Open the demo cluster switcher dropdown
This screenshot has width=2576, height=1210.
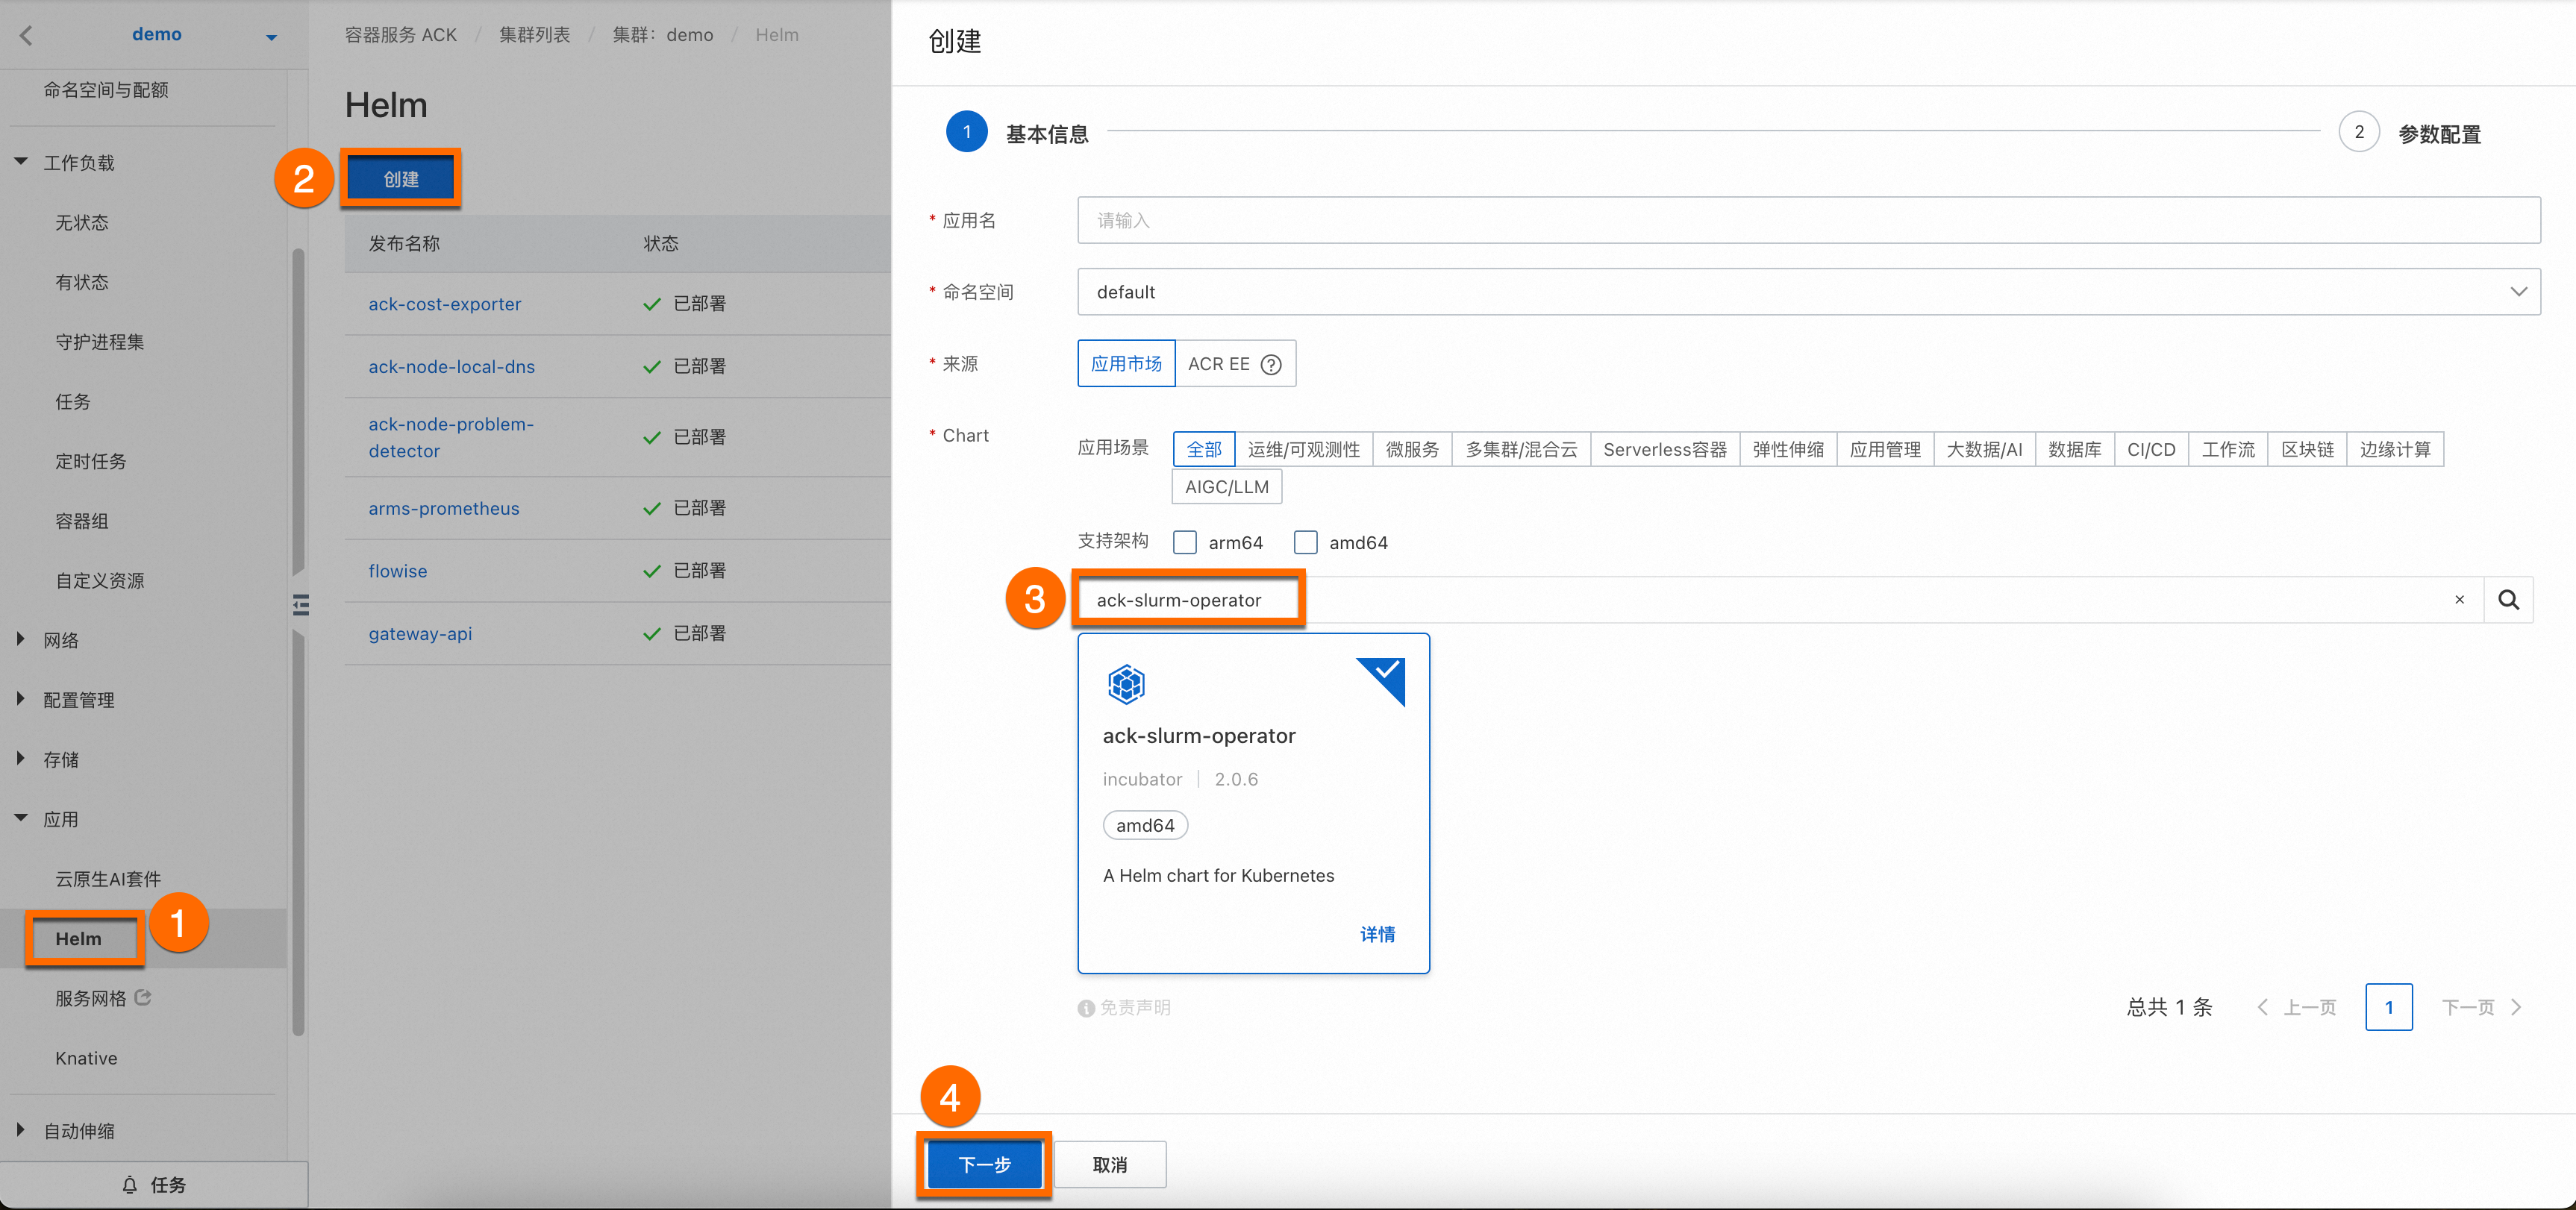[x=271, y=37]
